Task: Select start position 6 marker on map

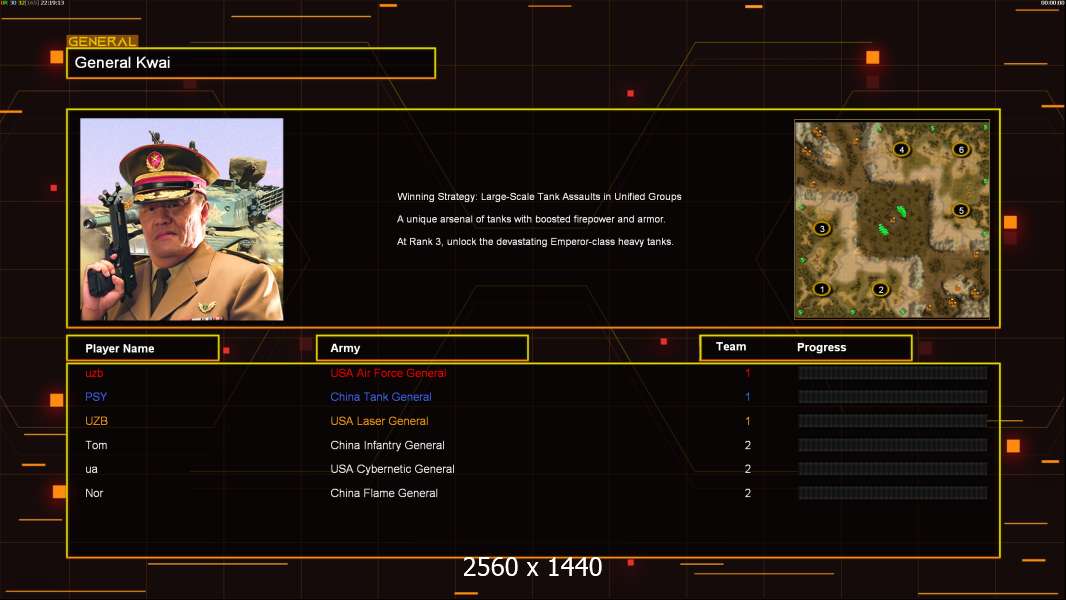Action: [x=961, y=150]
